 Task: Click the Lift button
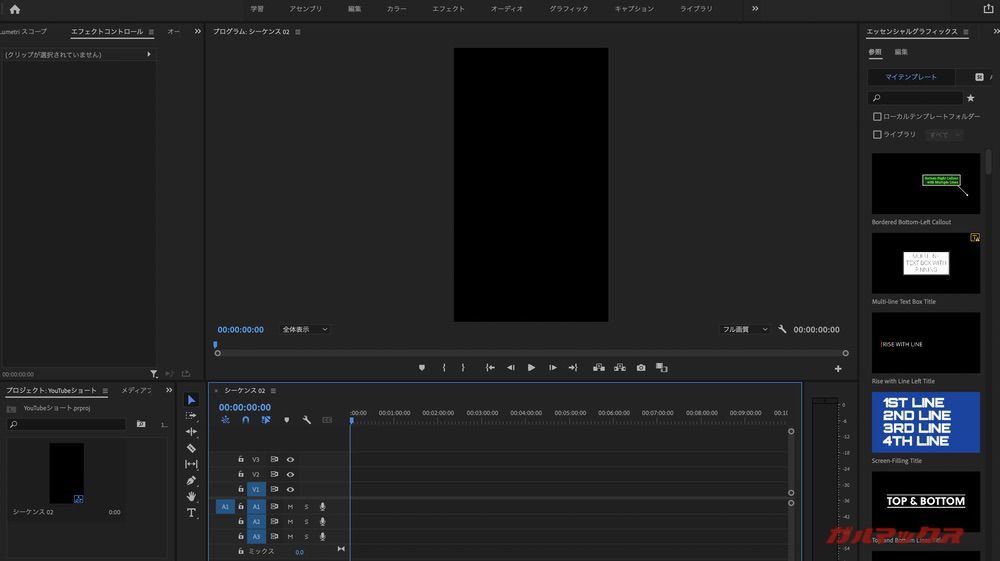click(x=599, y=368)
